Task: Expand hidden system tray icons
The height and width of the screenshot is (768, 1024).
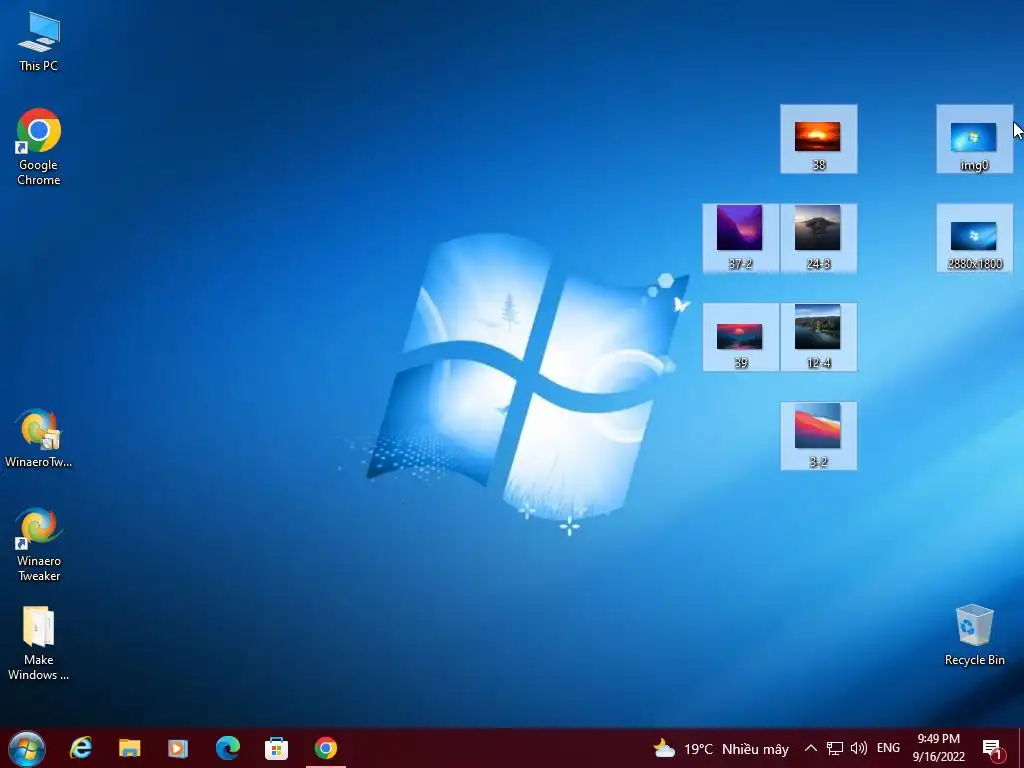Action: point(810,748)
